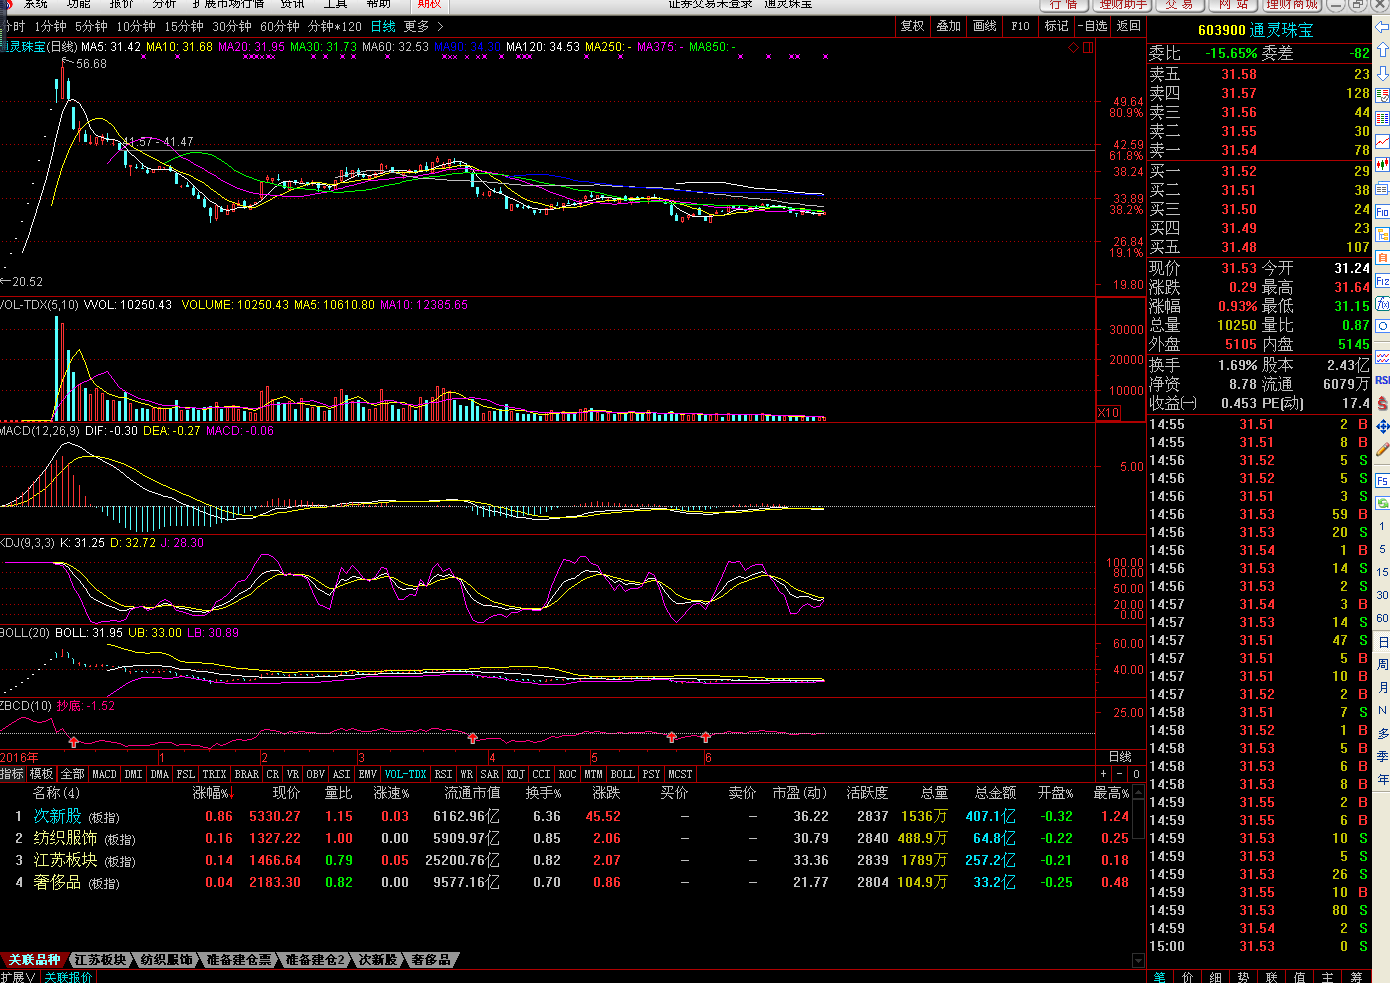The height and width of the screenshot is (983, 1390).
Task: Click the market quote grid sidebar icon
Action: [x=1382, y=119]
